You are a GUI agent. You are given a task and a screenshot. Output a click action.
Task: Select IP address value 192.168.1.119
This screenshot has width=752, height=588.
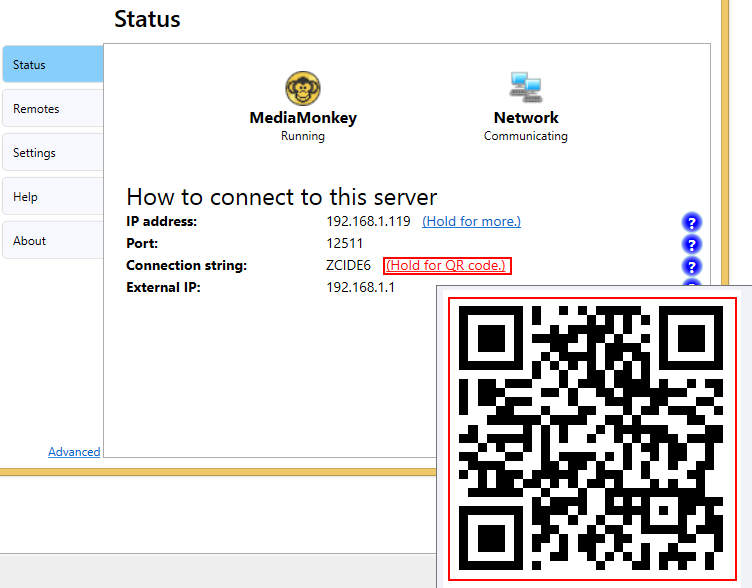coord(368,221)
